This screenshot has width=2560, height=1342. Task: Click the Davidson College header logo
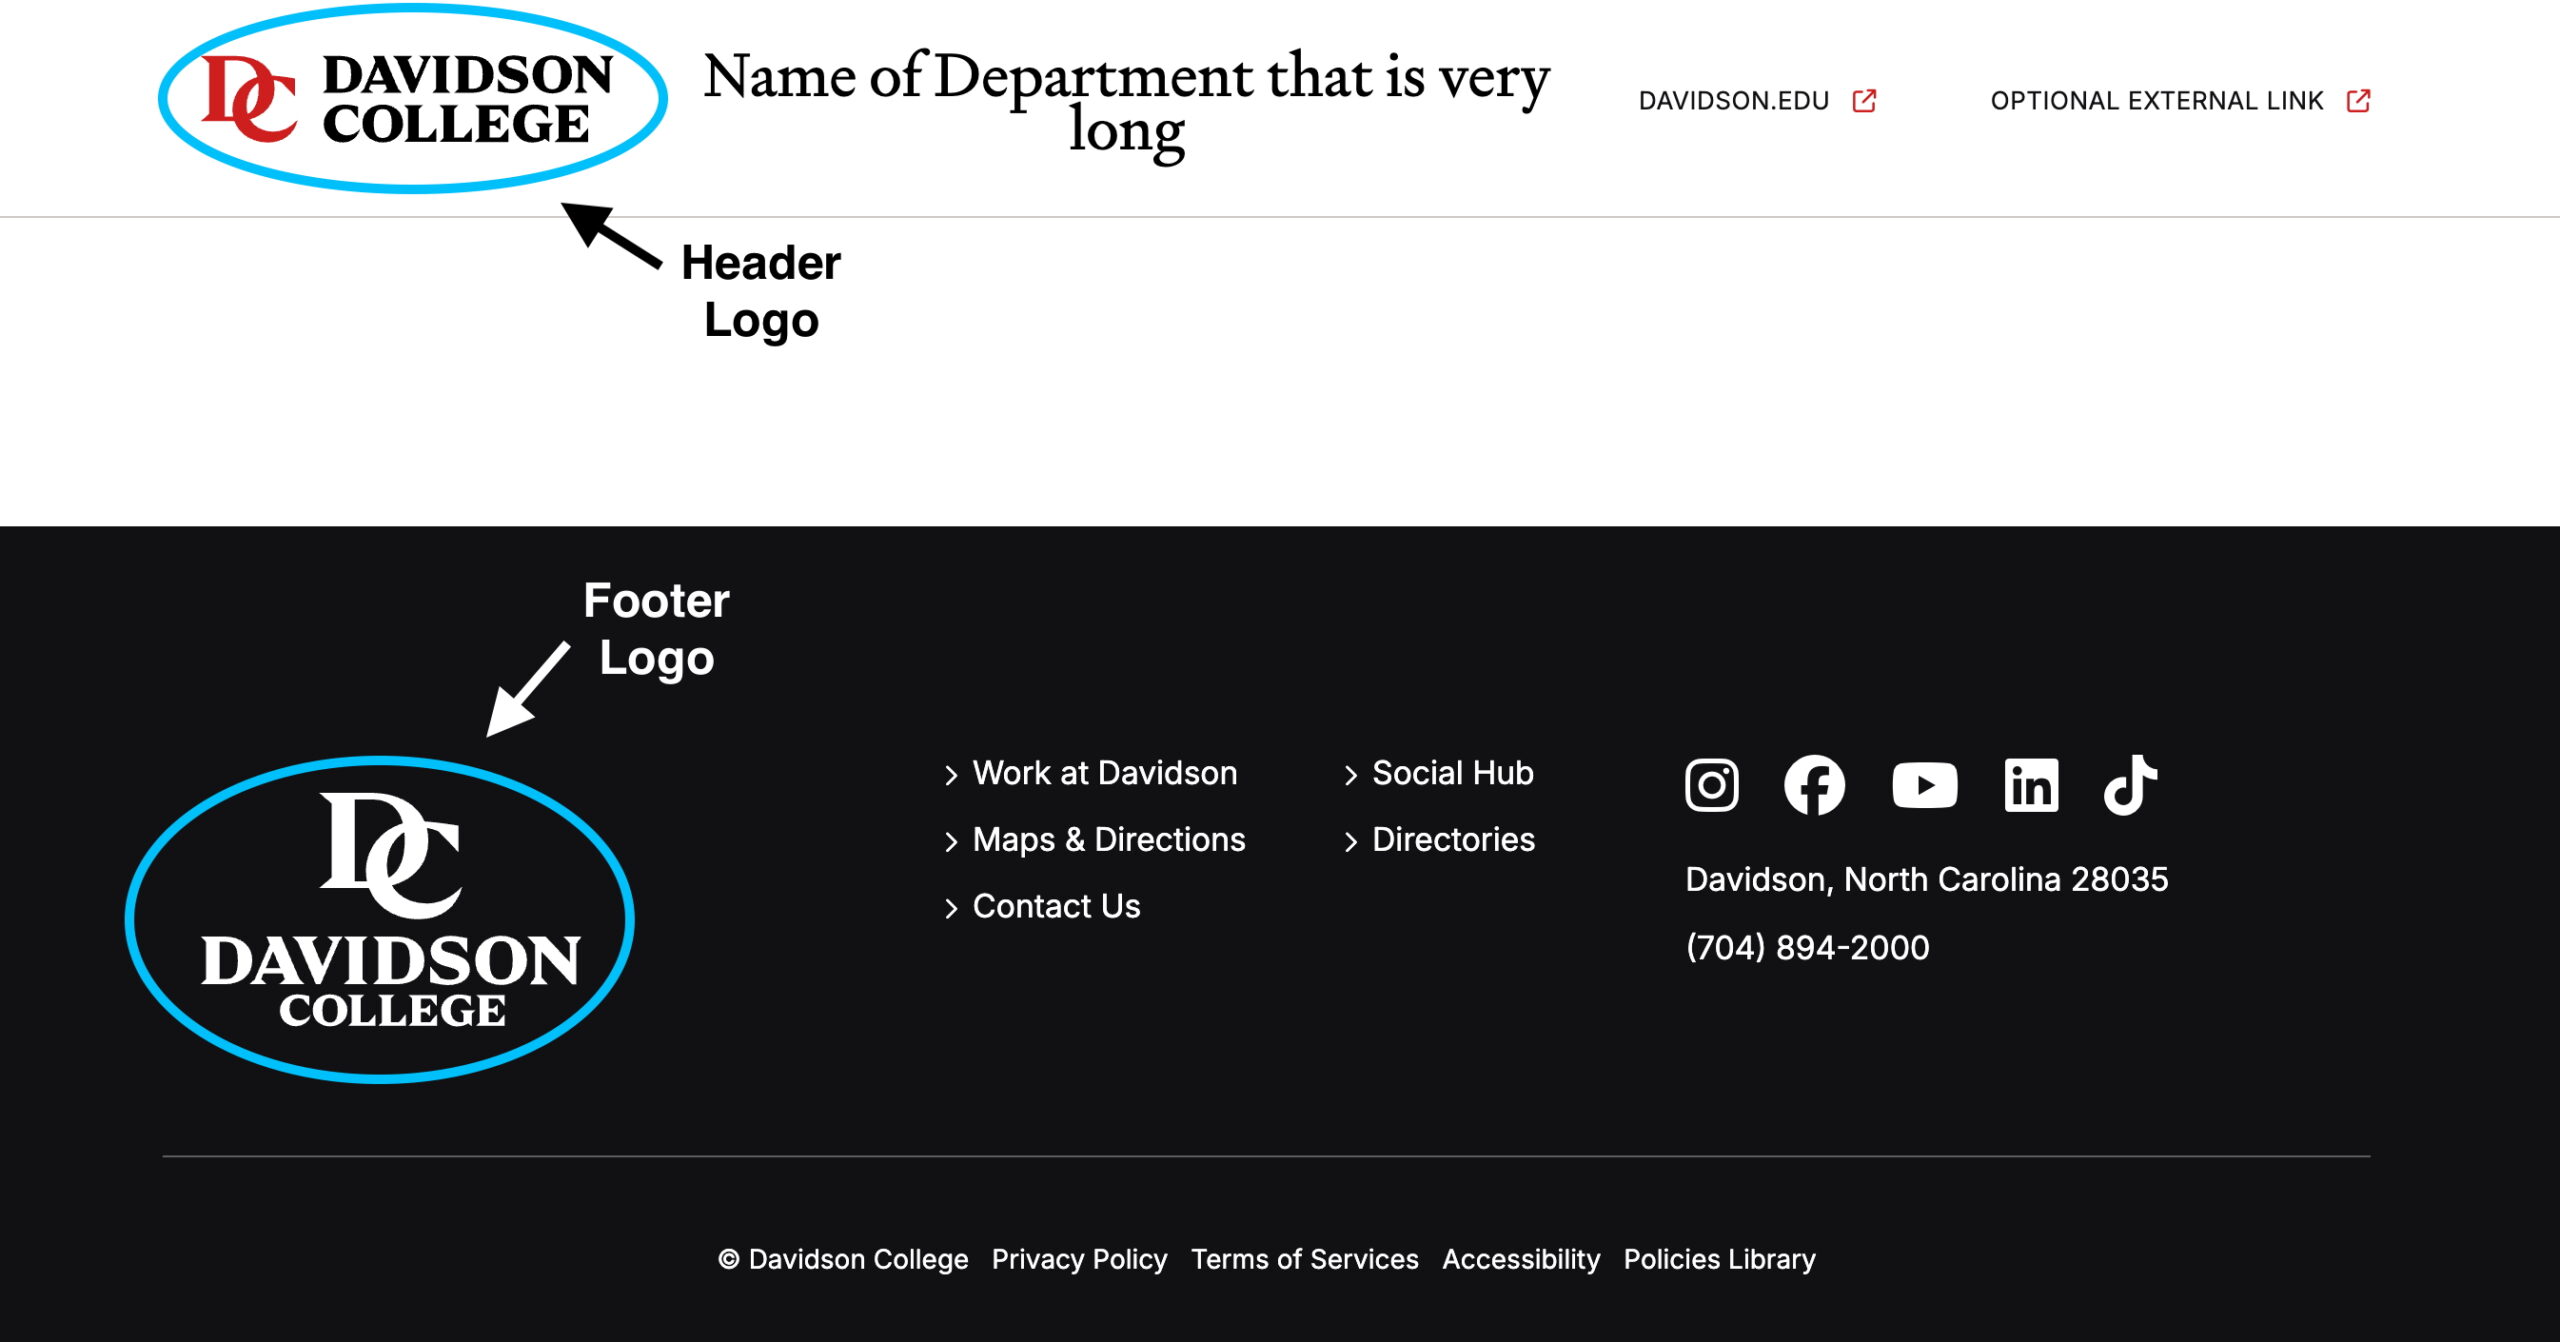[x=408, y=99]
